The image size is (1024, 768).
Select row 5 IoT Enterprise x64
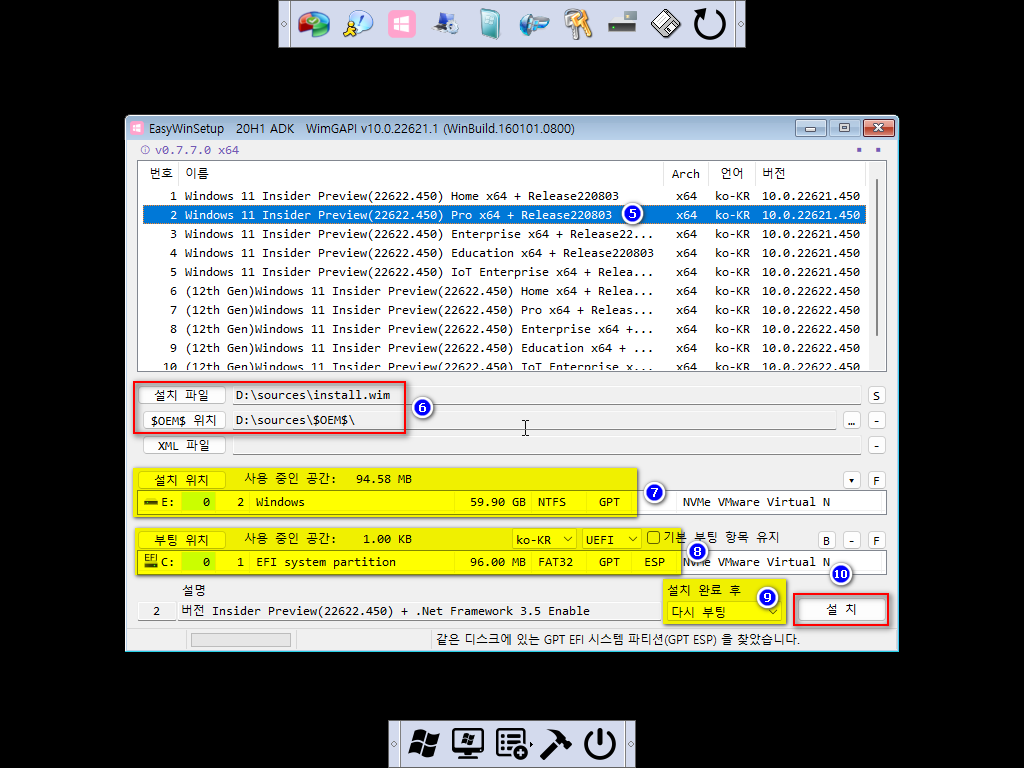click(504, 272)
